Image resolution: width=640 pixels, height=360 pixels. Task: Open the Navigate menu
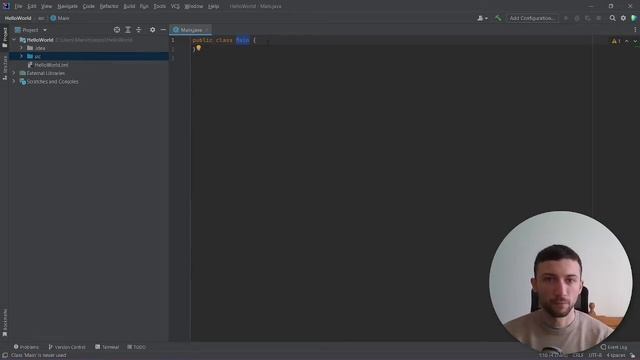point(67,6)
